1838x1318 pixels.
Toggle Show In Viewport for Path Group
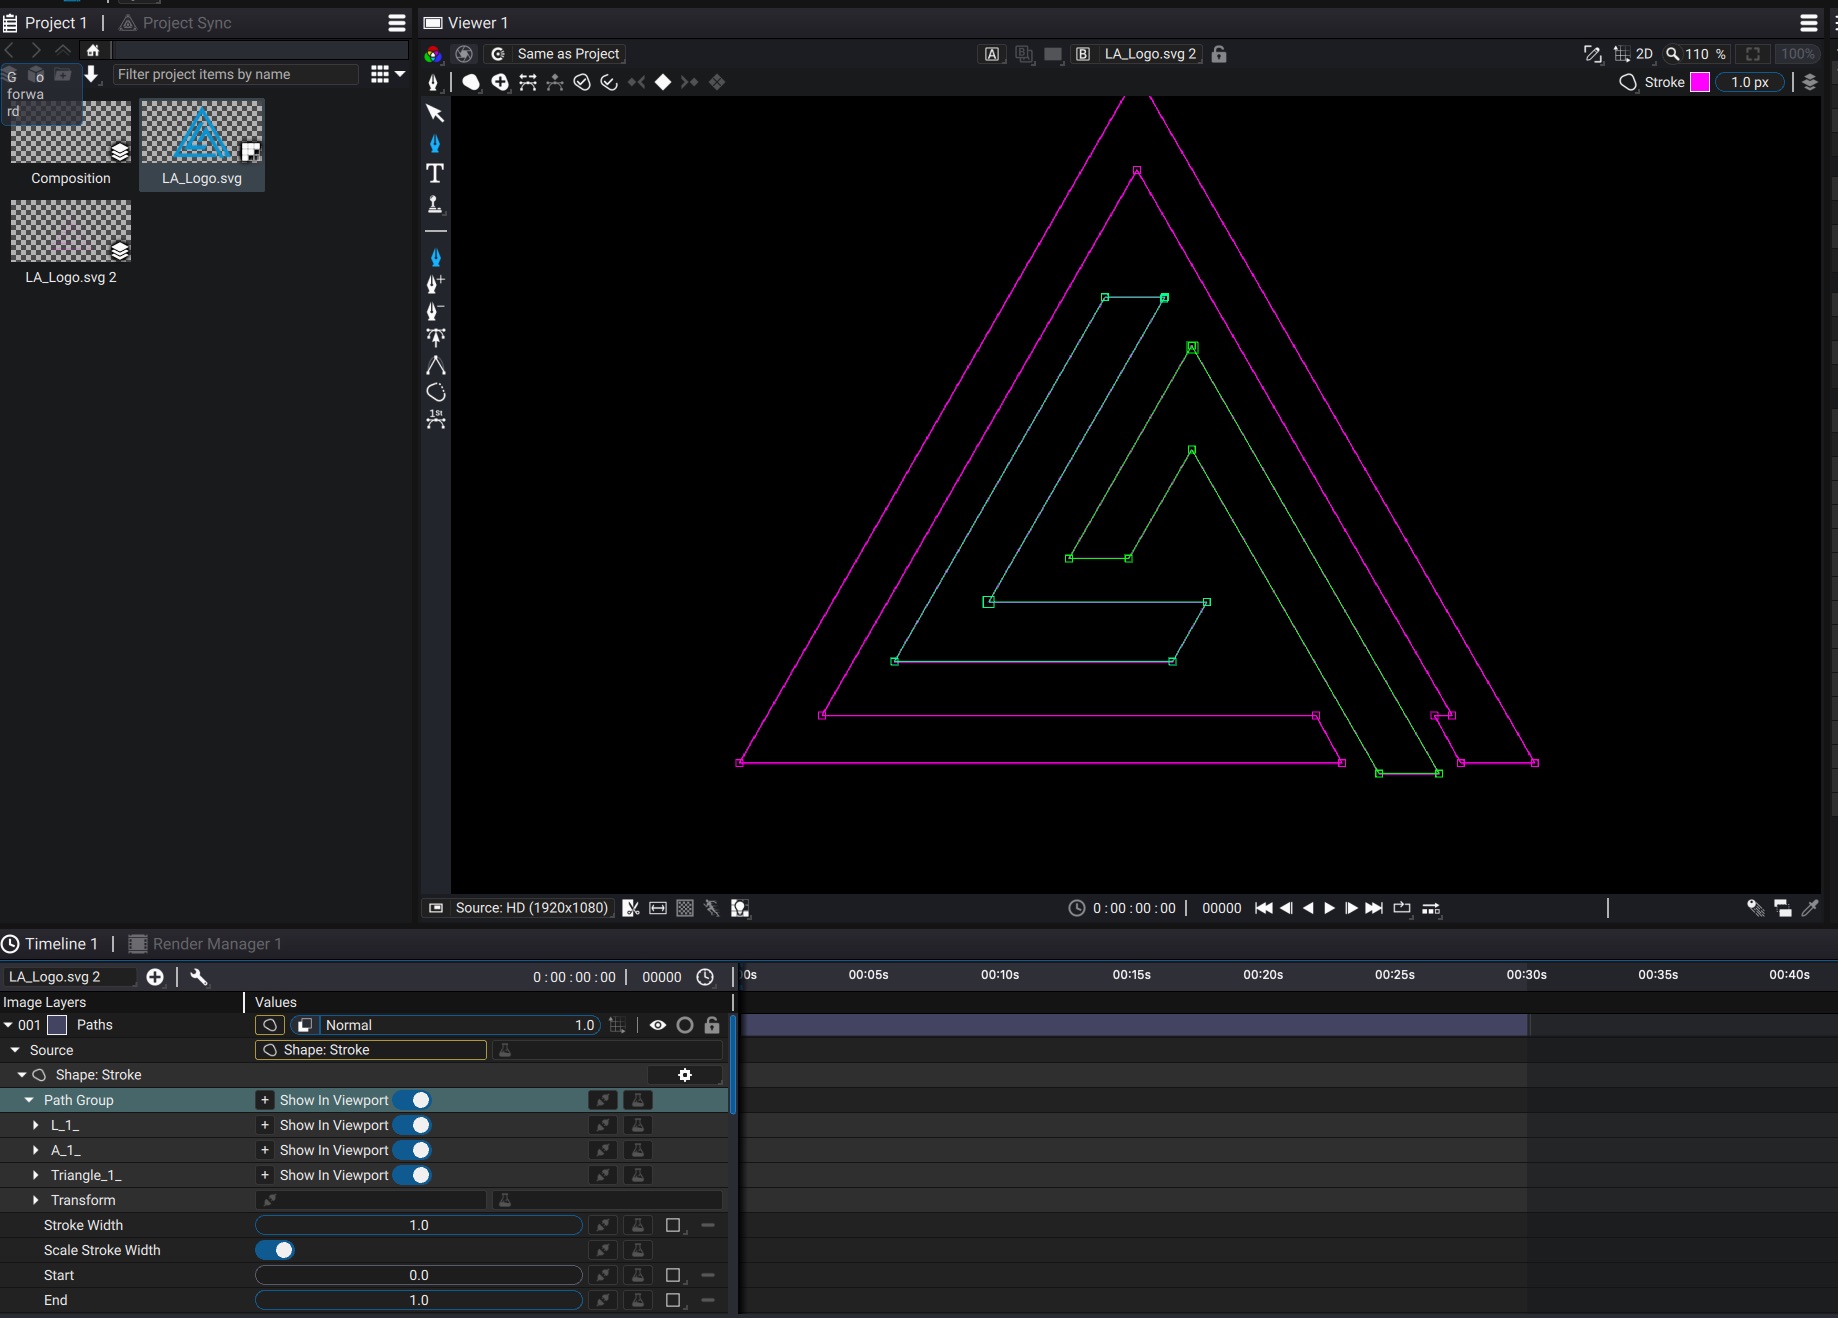pos(413,1100)
